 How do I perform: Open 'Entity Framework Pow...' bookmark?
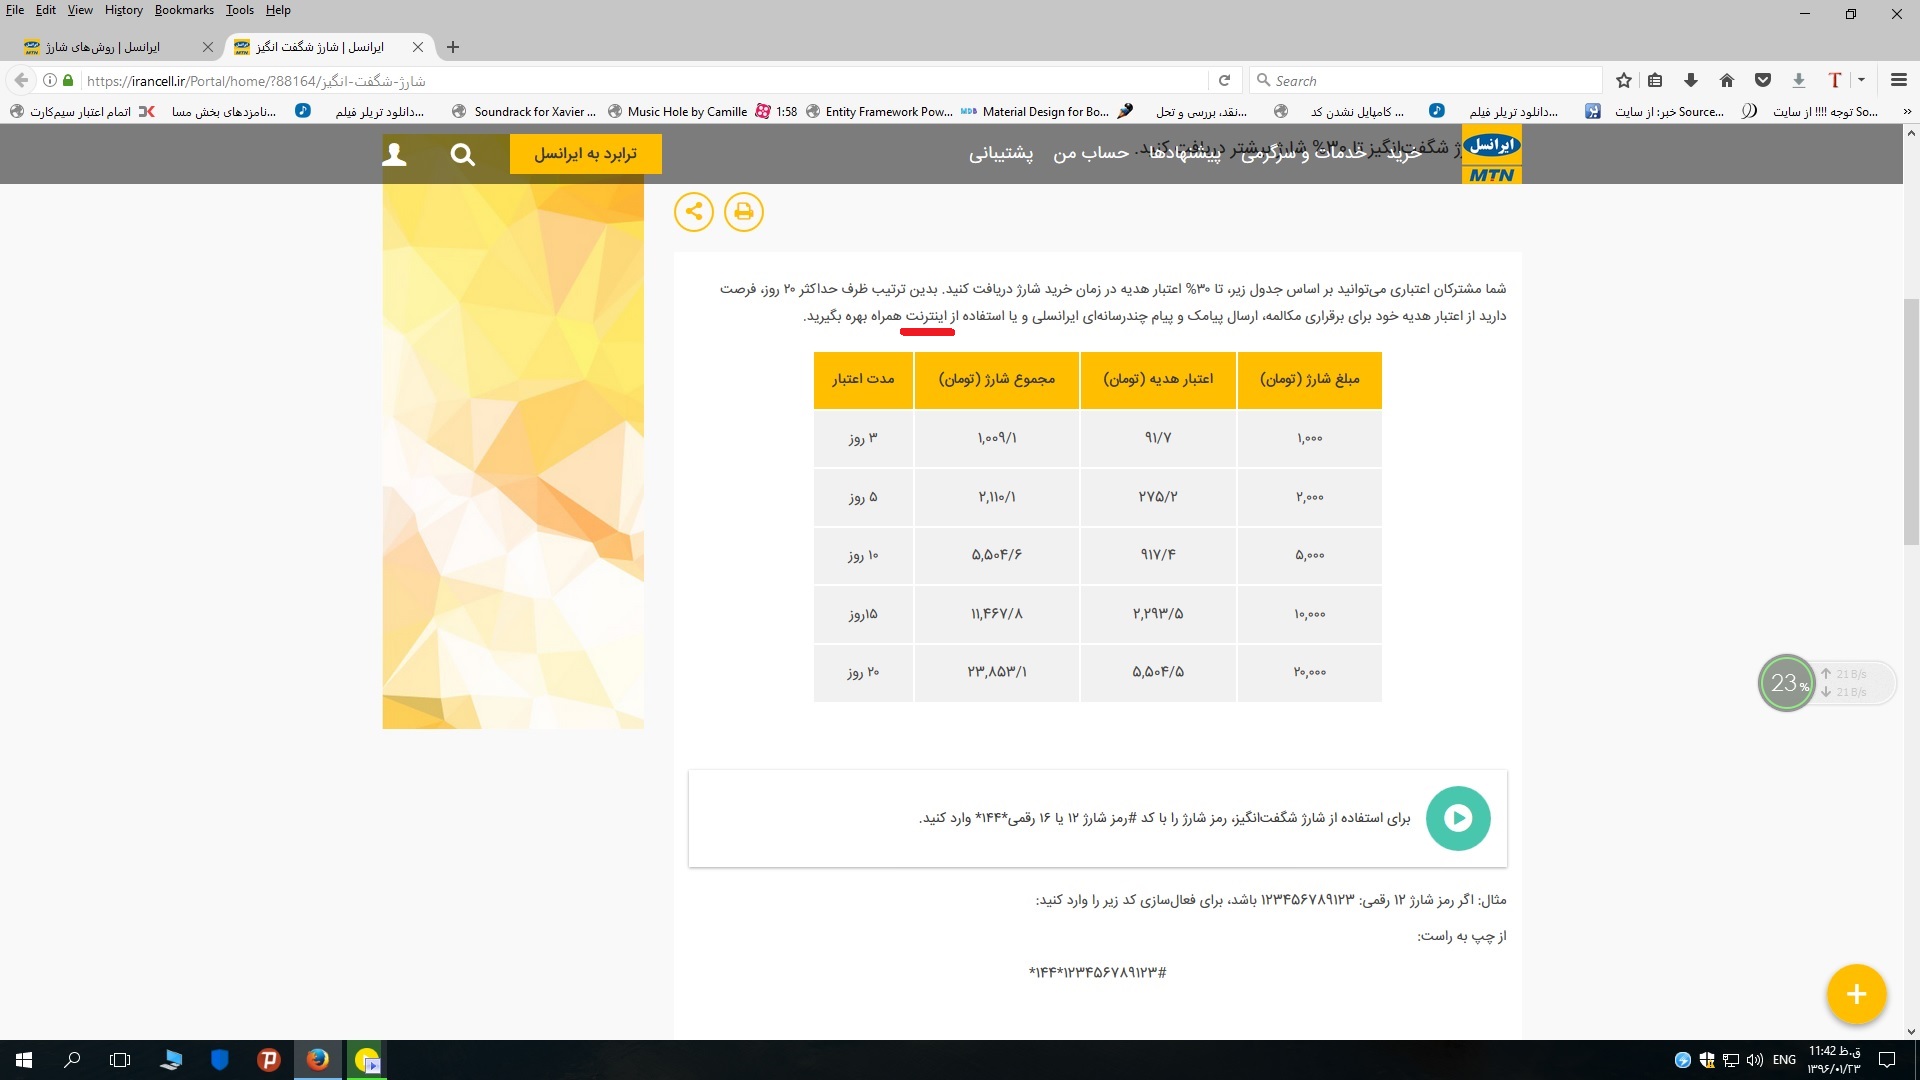tap(879, 112)
